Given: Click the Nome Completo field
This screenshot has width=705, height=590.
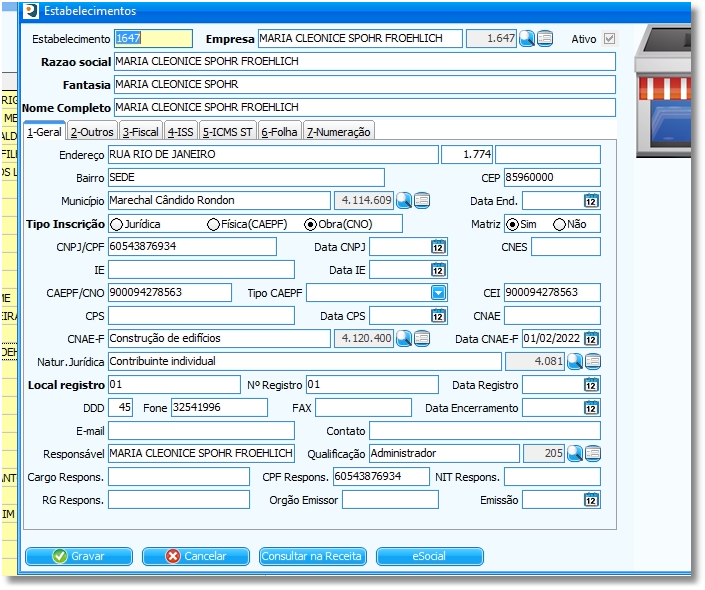Looking at the screenshot, I should coord(365,107).
